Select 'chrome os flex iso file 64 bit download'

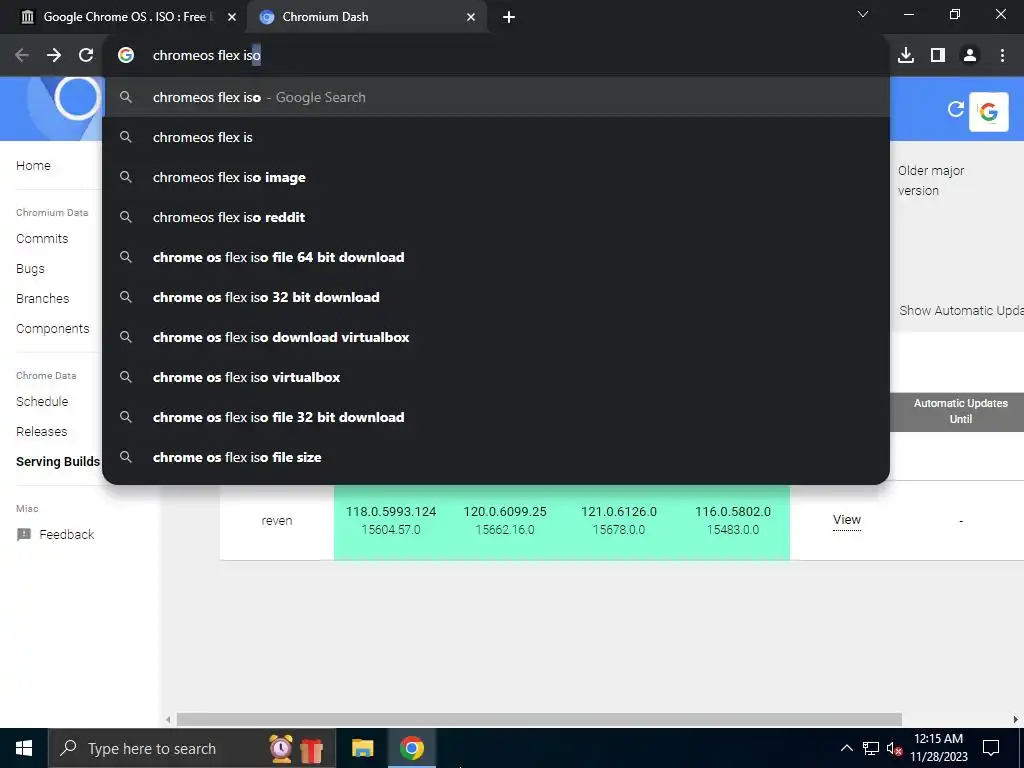pos(496,257)
